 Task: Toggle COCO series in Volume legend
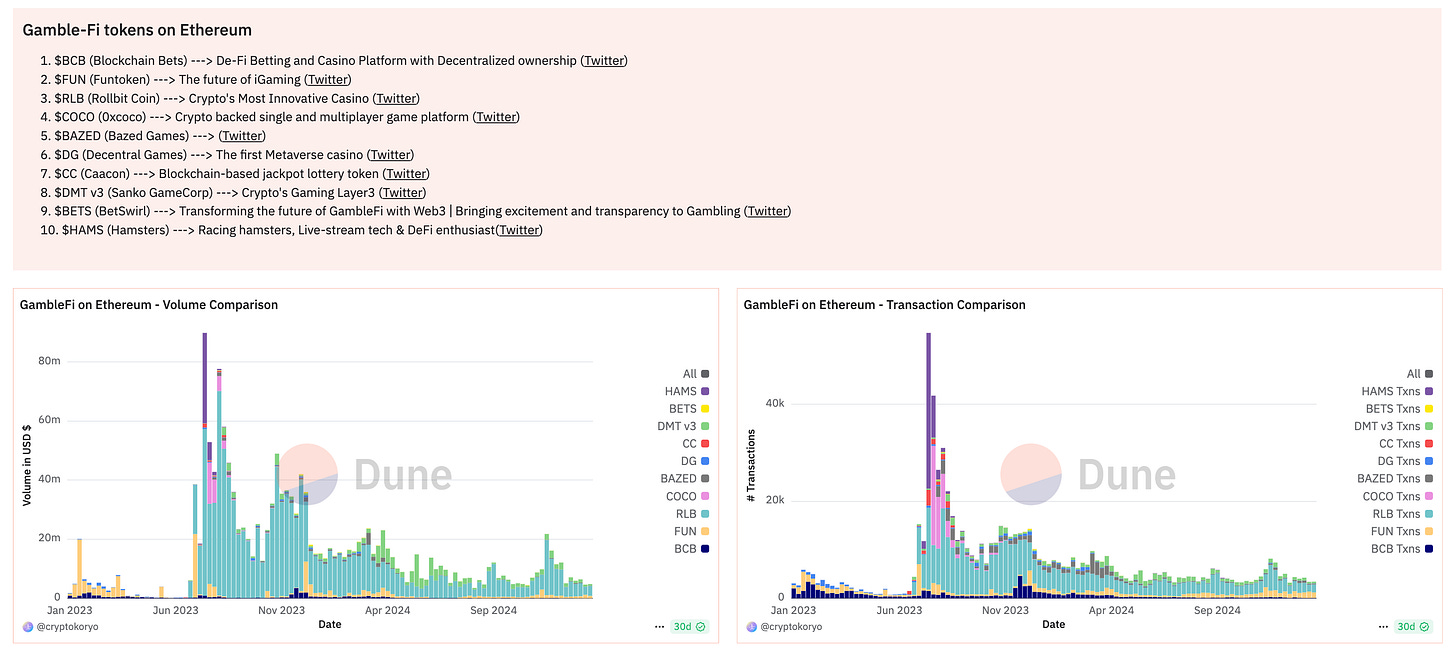click(687, 496)
